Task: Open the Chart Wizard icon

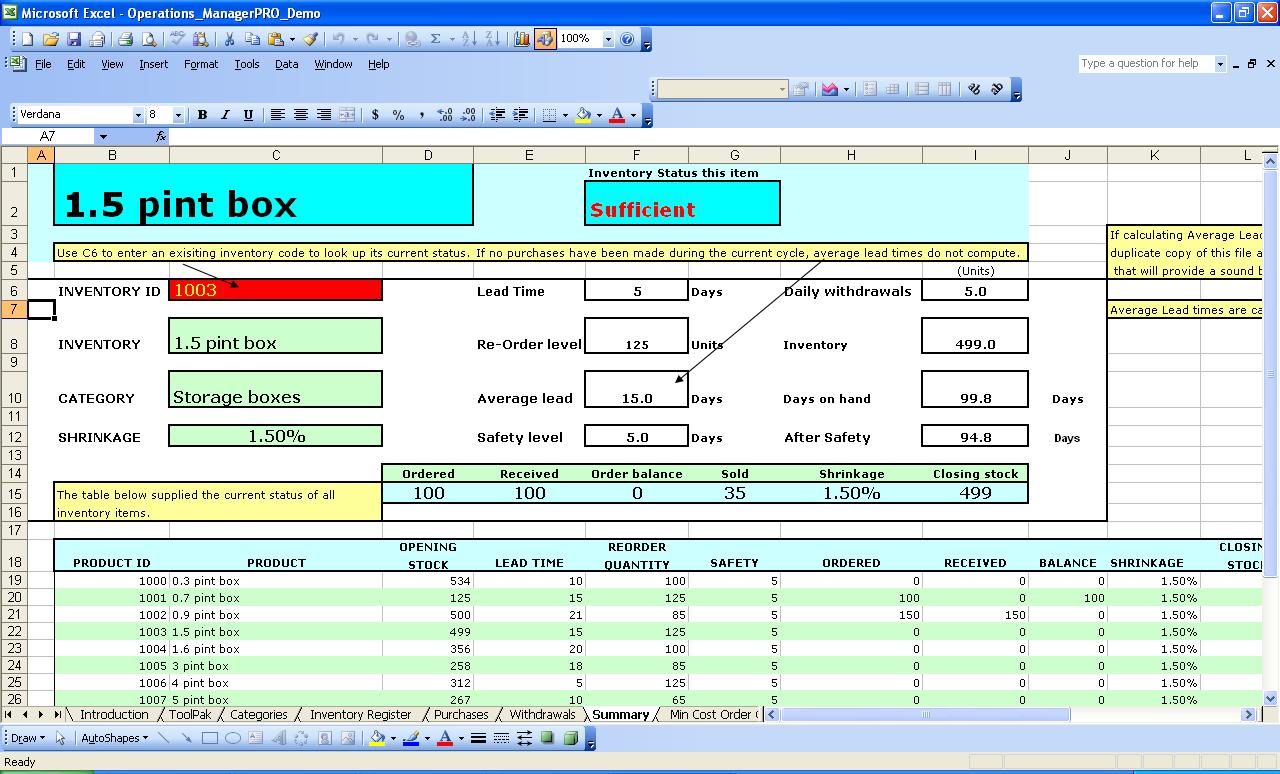Action: click(522, 39)
